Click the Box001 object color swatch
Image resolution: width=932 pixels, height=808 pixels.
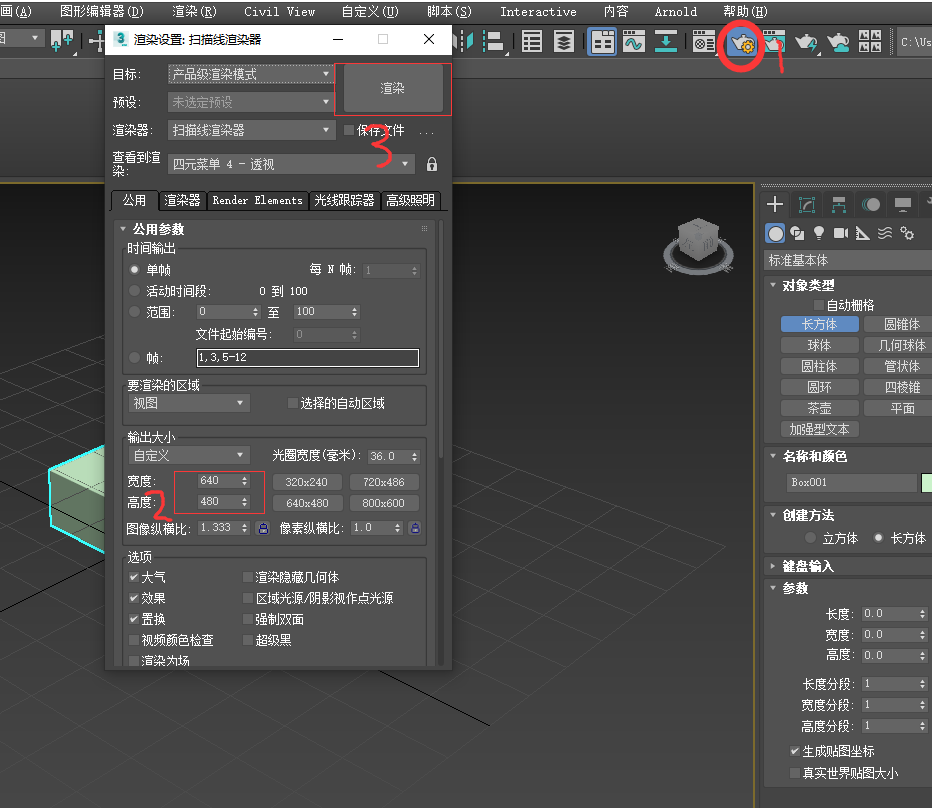point(926,482)
